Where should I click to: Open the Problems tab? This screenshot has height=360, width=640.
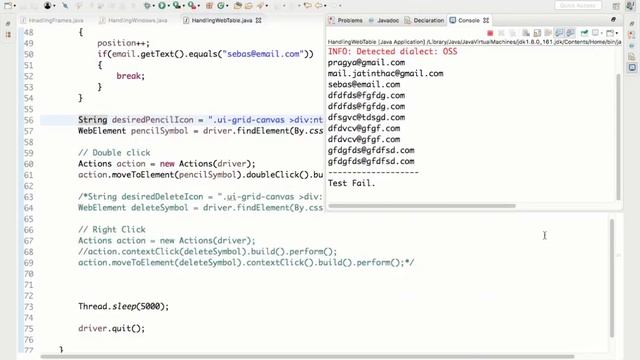(346, 20)
